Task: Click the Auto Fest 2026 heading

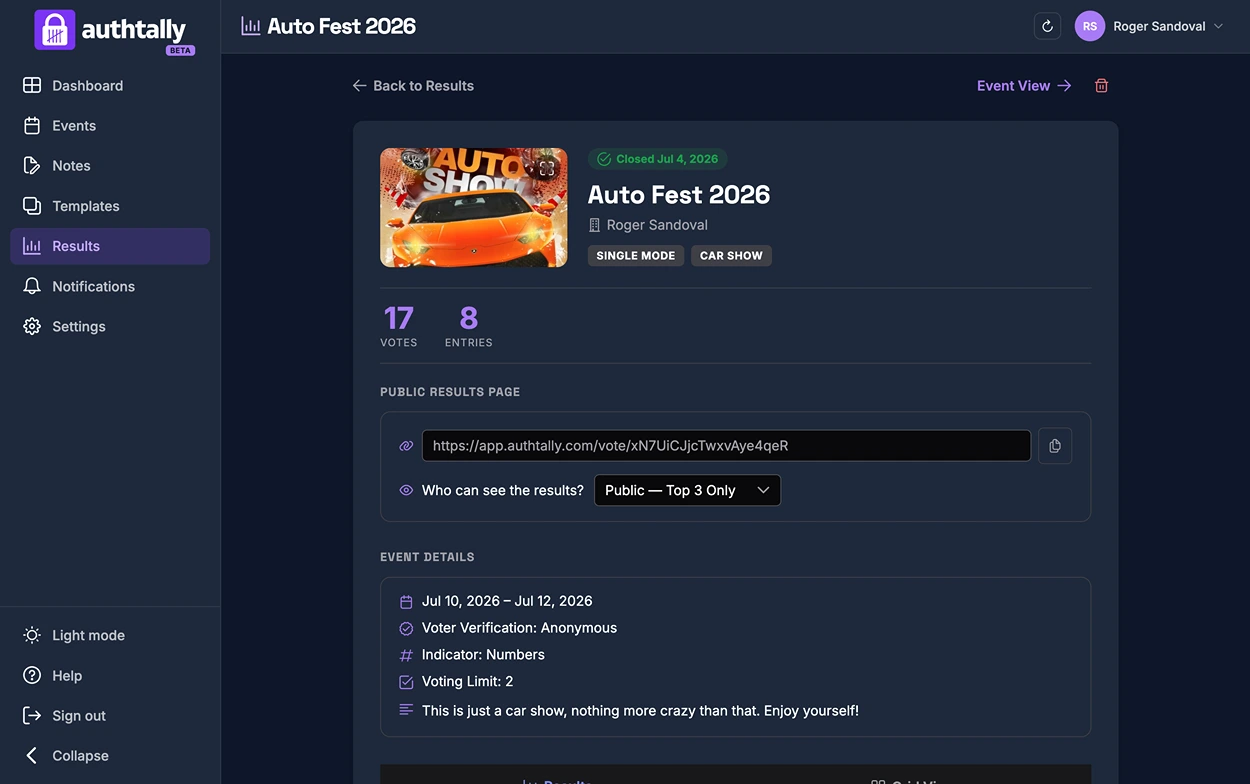Action: (x=679, y=194)
